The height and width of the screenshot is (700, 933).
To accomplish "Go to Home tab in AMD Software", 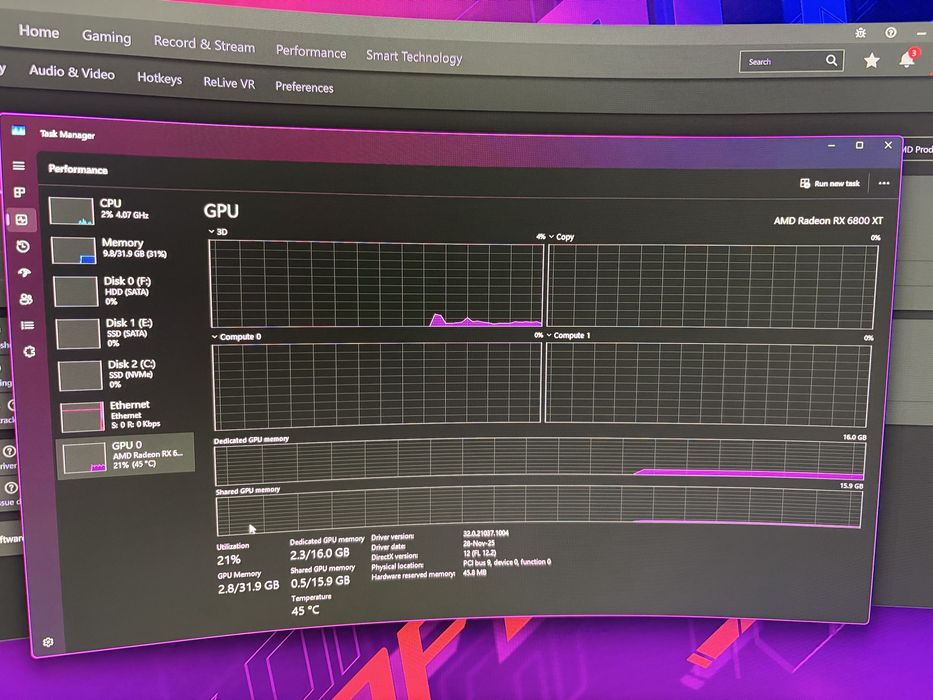I will [x=39, y=31].
